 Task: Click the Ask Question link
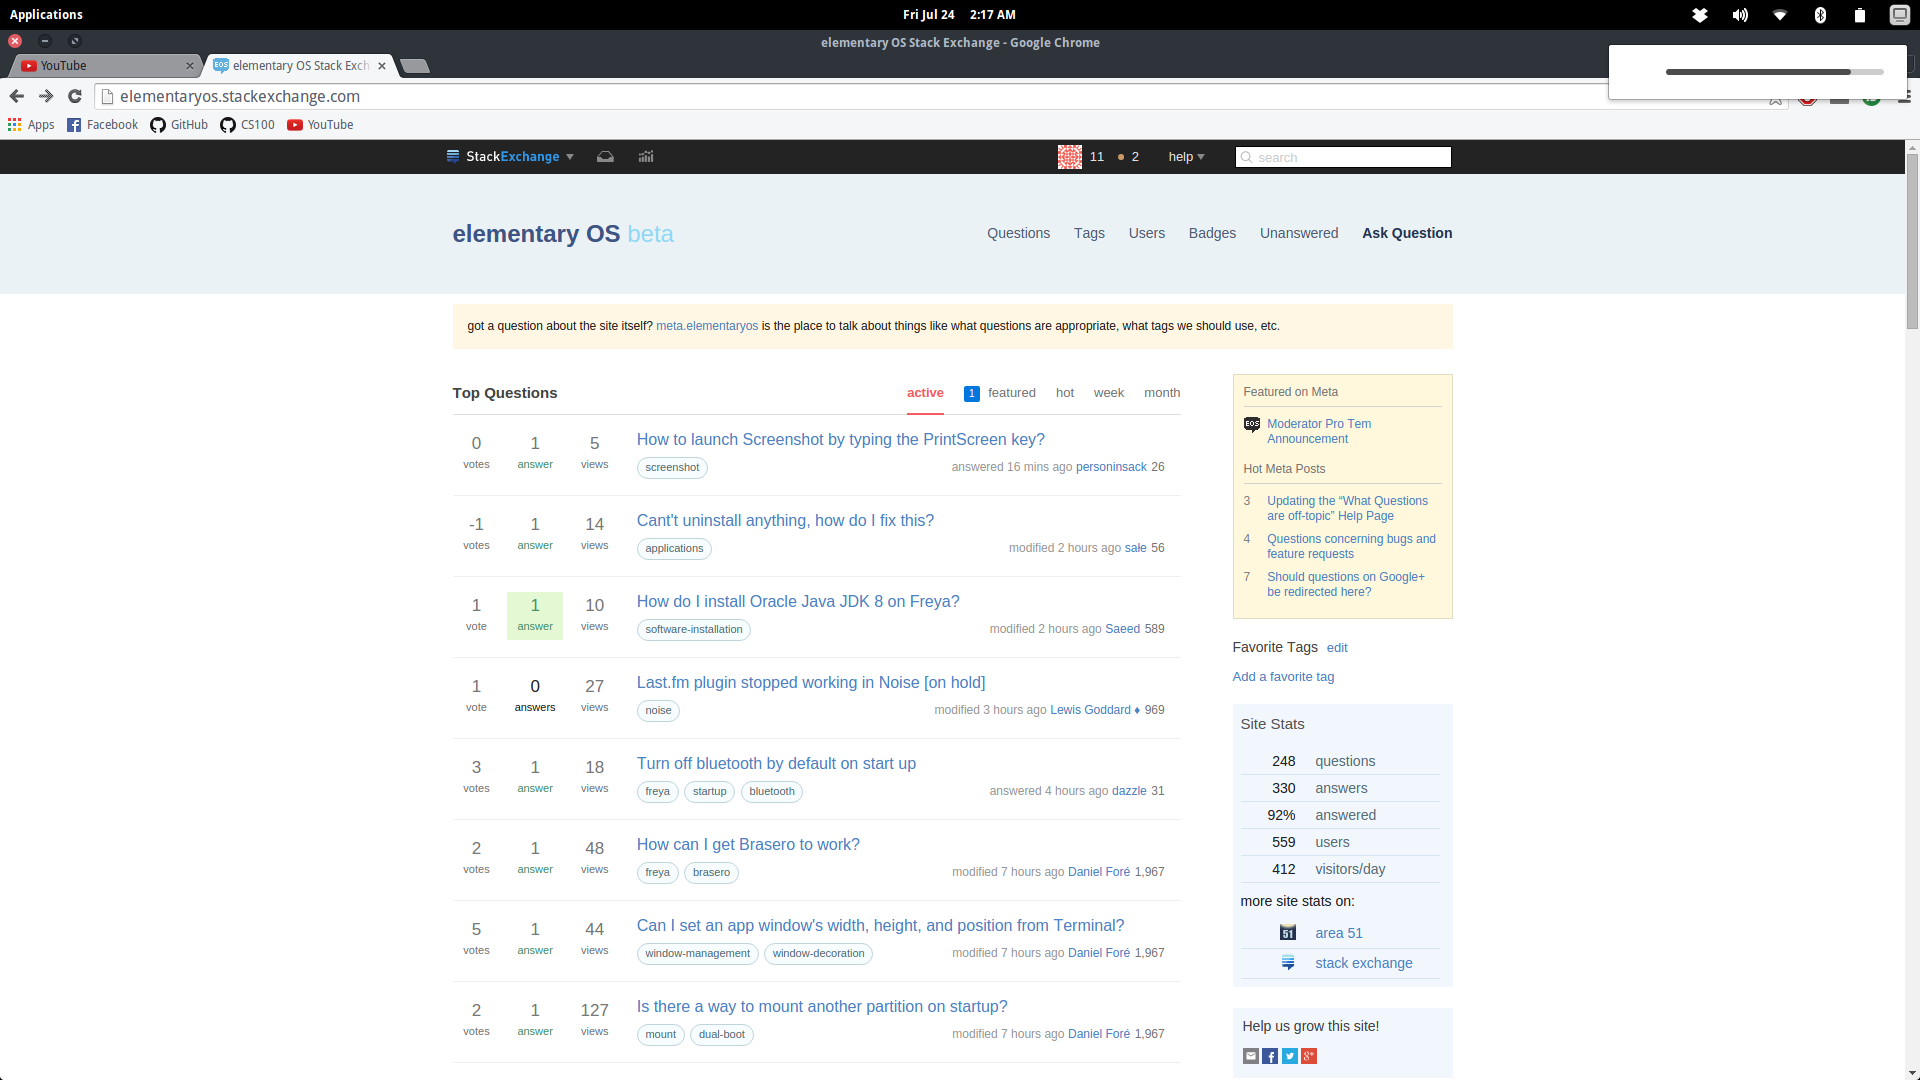(x=1406, y=233)
